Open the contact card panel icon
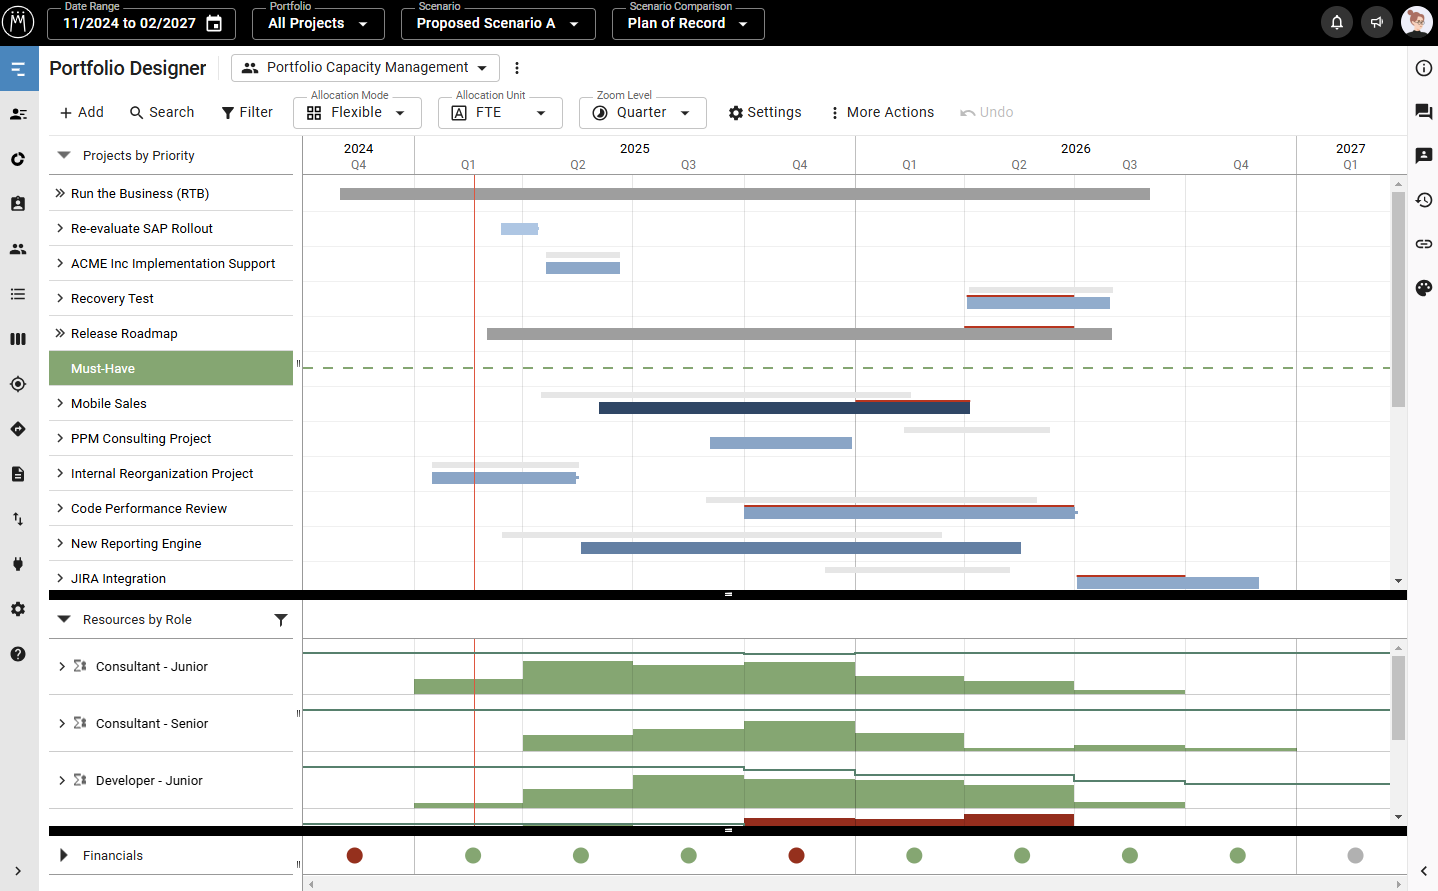The height and width of the screenshot is (891, 1438). 1424,156
